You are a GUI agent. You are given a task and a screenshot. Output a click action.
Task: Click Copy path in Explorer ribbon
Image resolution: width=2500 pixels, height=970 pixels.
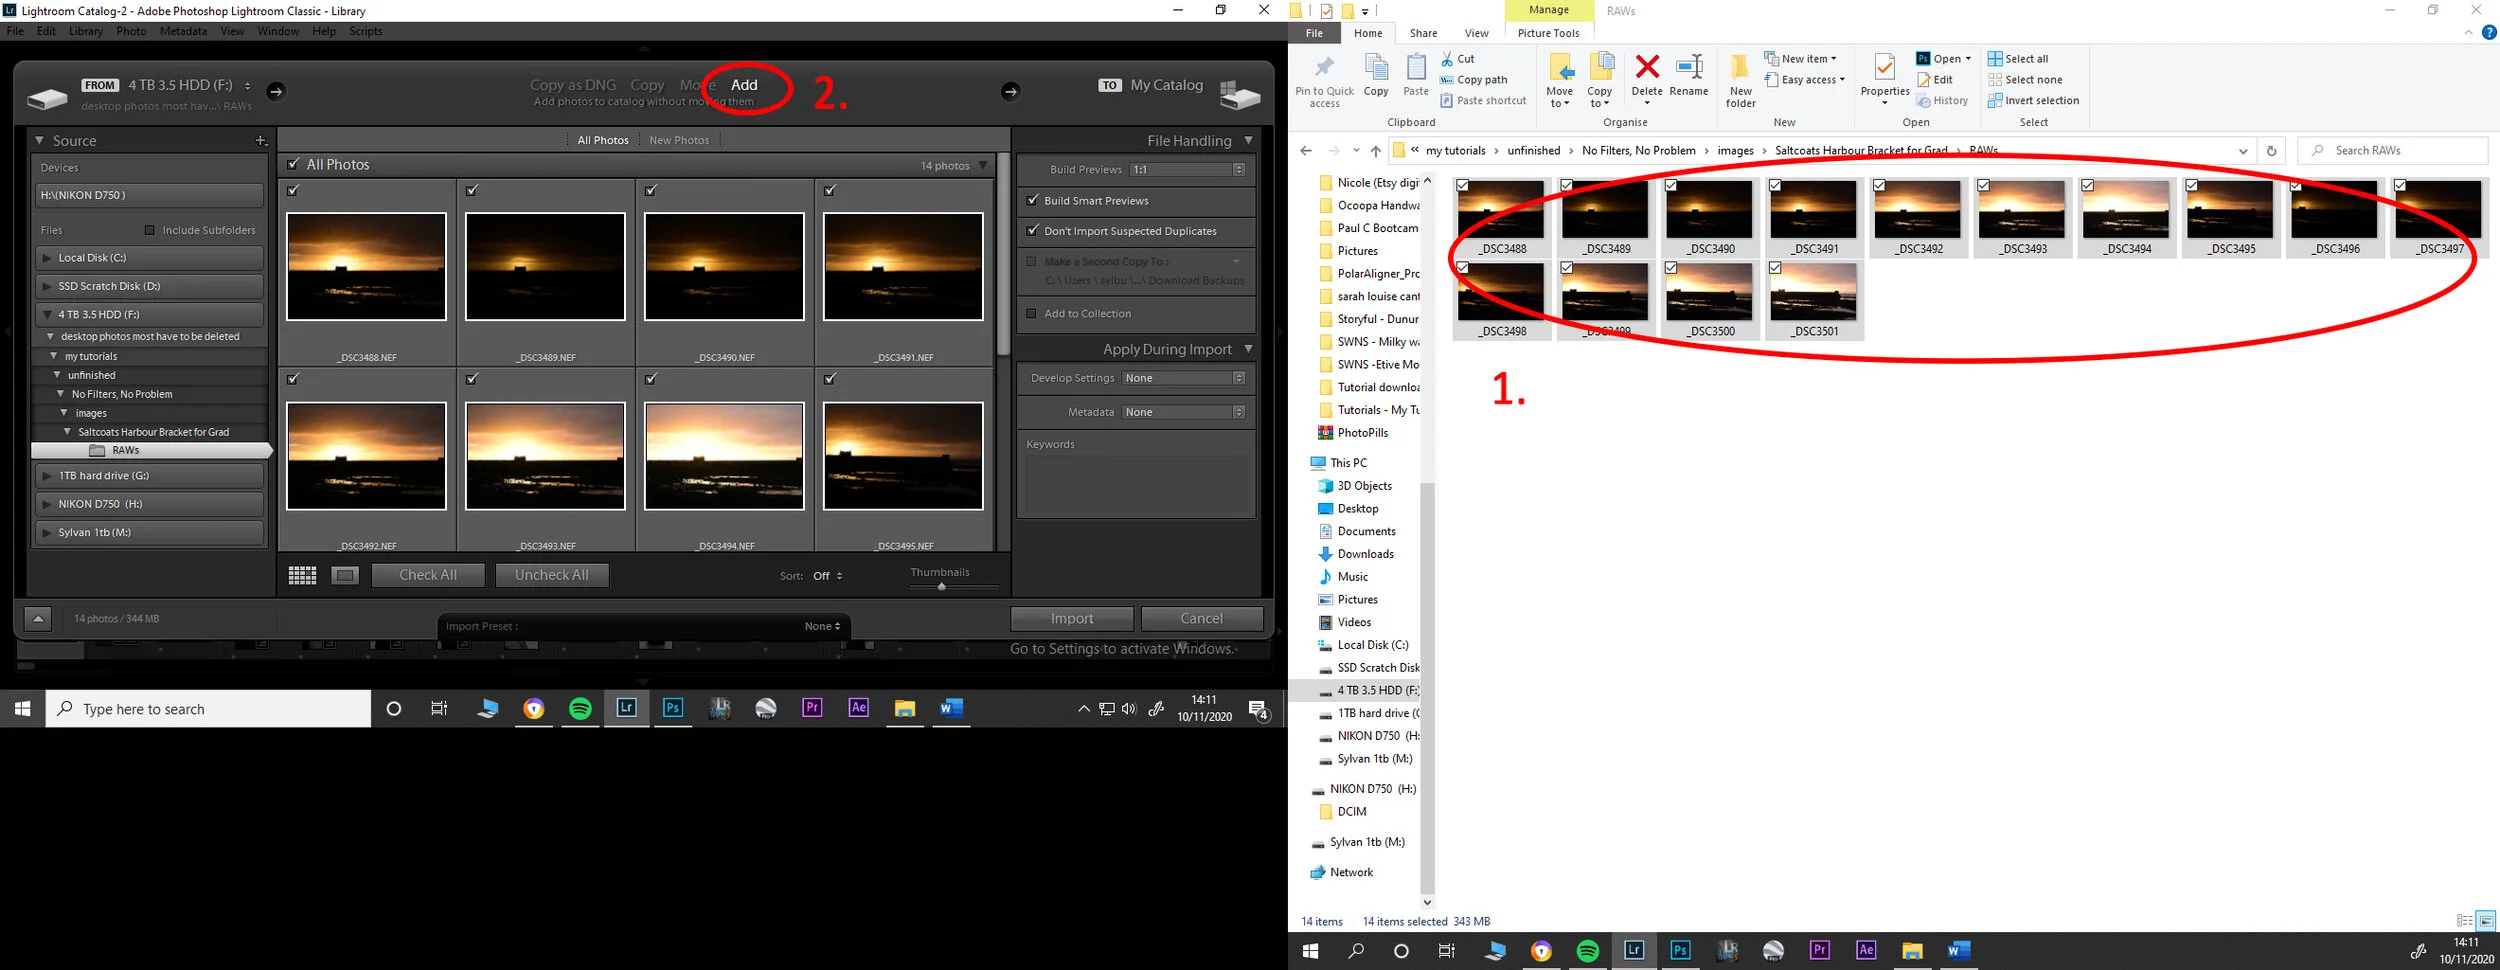[x=1474, y=80]
